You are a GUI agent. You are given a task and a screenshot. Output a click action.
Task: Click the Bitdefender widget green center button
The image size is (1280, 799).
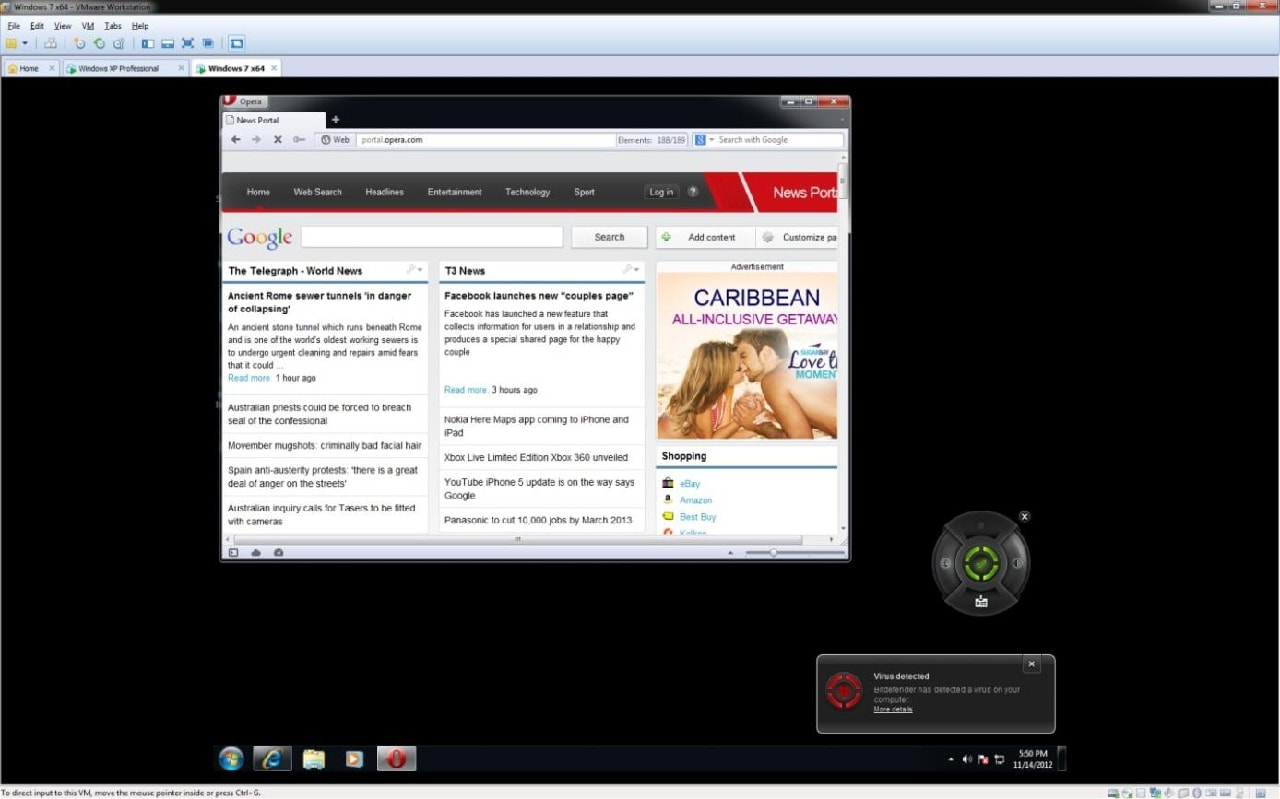click(x=981, y=563)
